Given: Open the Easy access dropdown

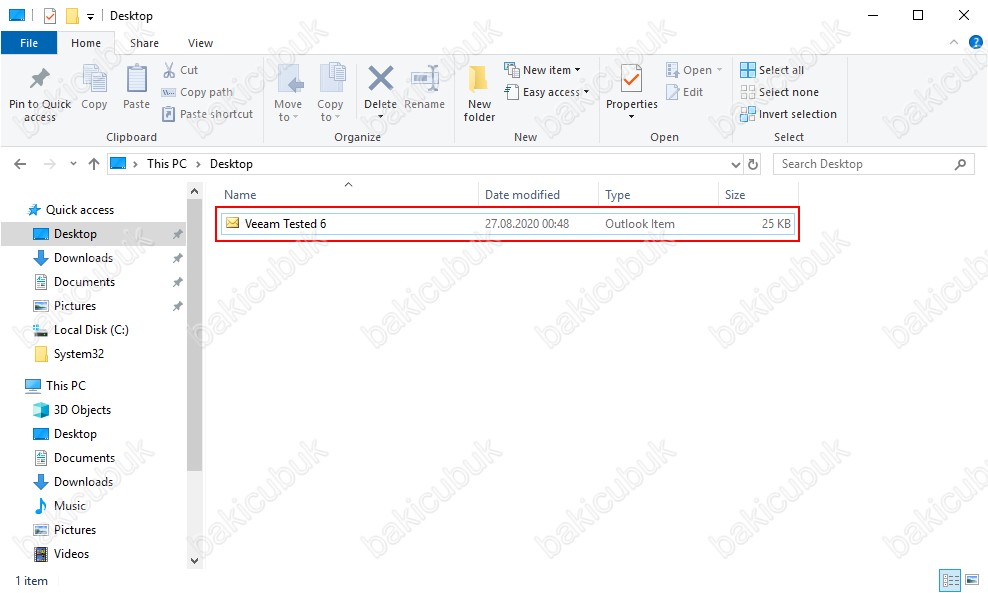Looking at the screenshot, I should (547, 92).
